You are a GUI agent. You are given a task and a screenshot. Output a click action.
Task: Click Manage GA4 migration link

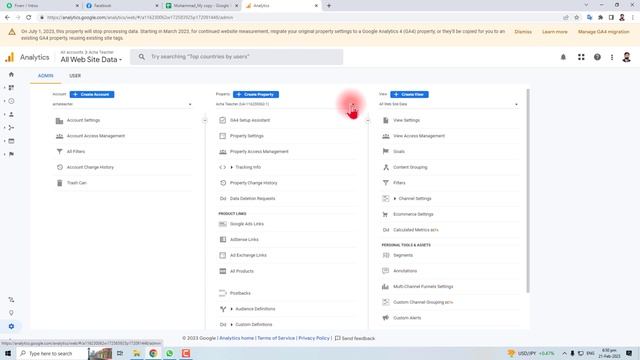click(604, 32)
